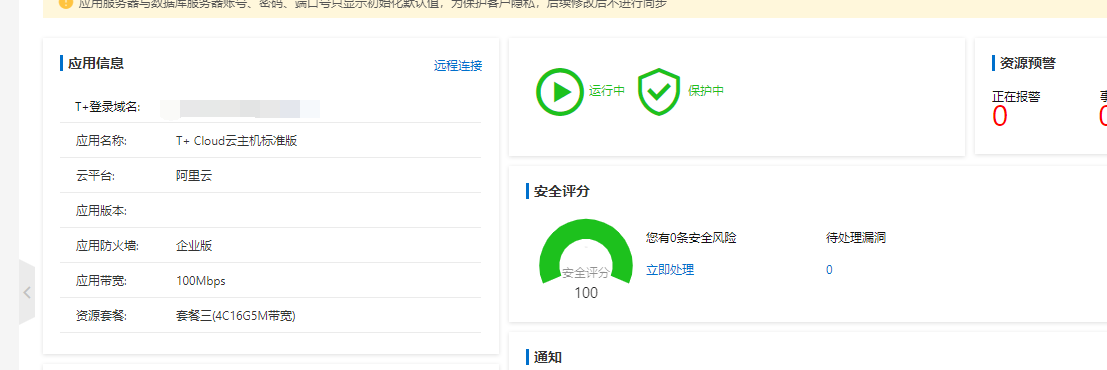
Task: Collapse the sidebar with left chevron handle
Action: pos(27,292)
